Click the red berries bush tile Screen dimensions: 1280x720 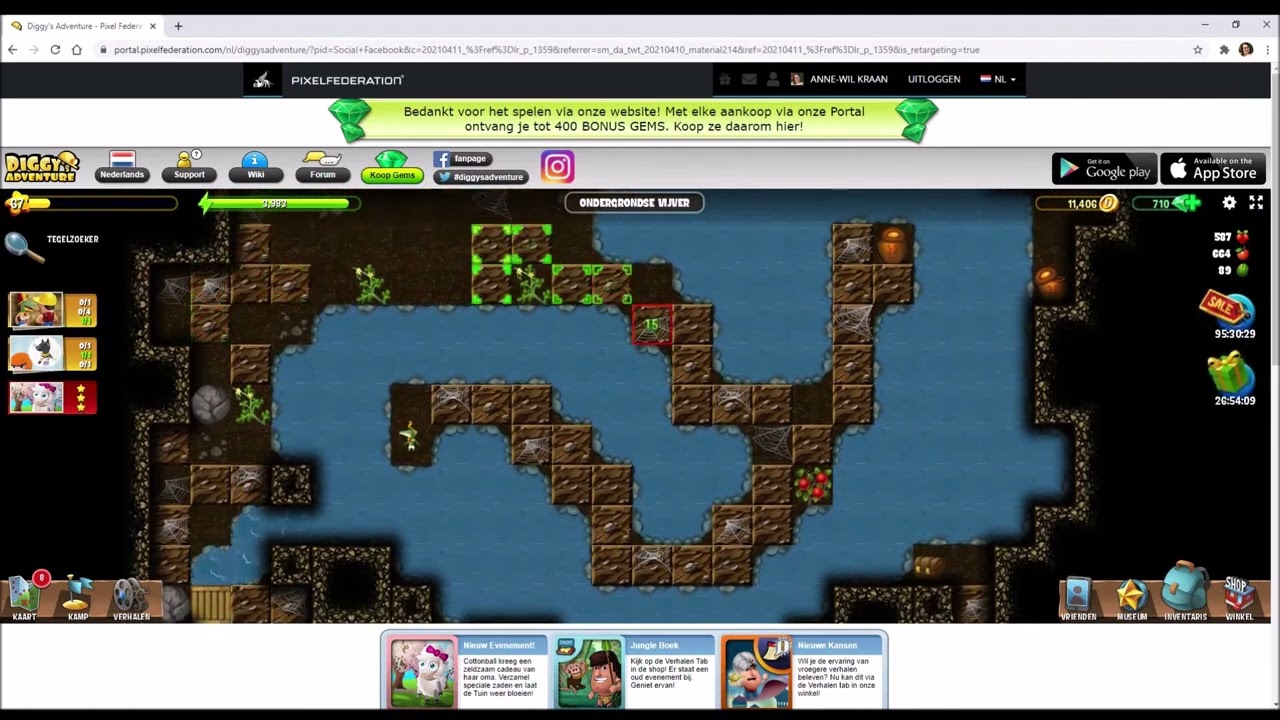[x=812, y=485]
